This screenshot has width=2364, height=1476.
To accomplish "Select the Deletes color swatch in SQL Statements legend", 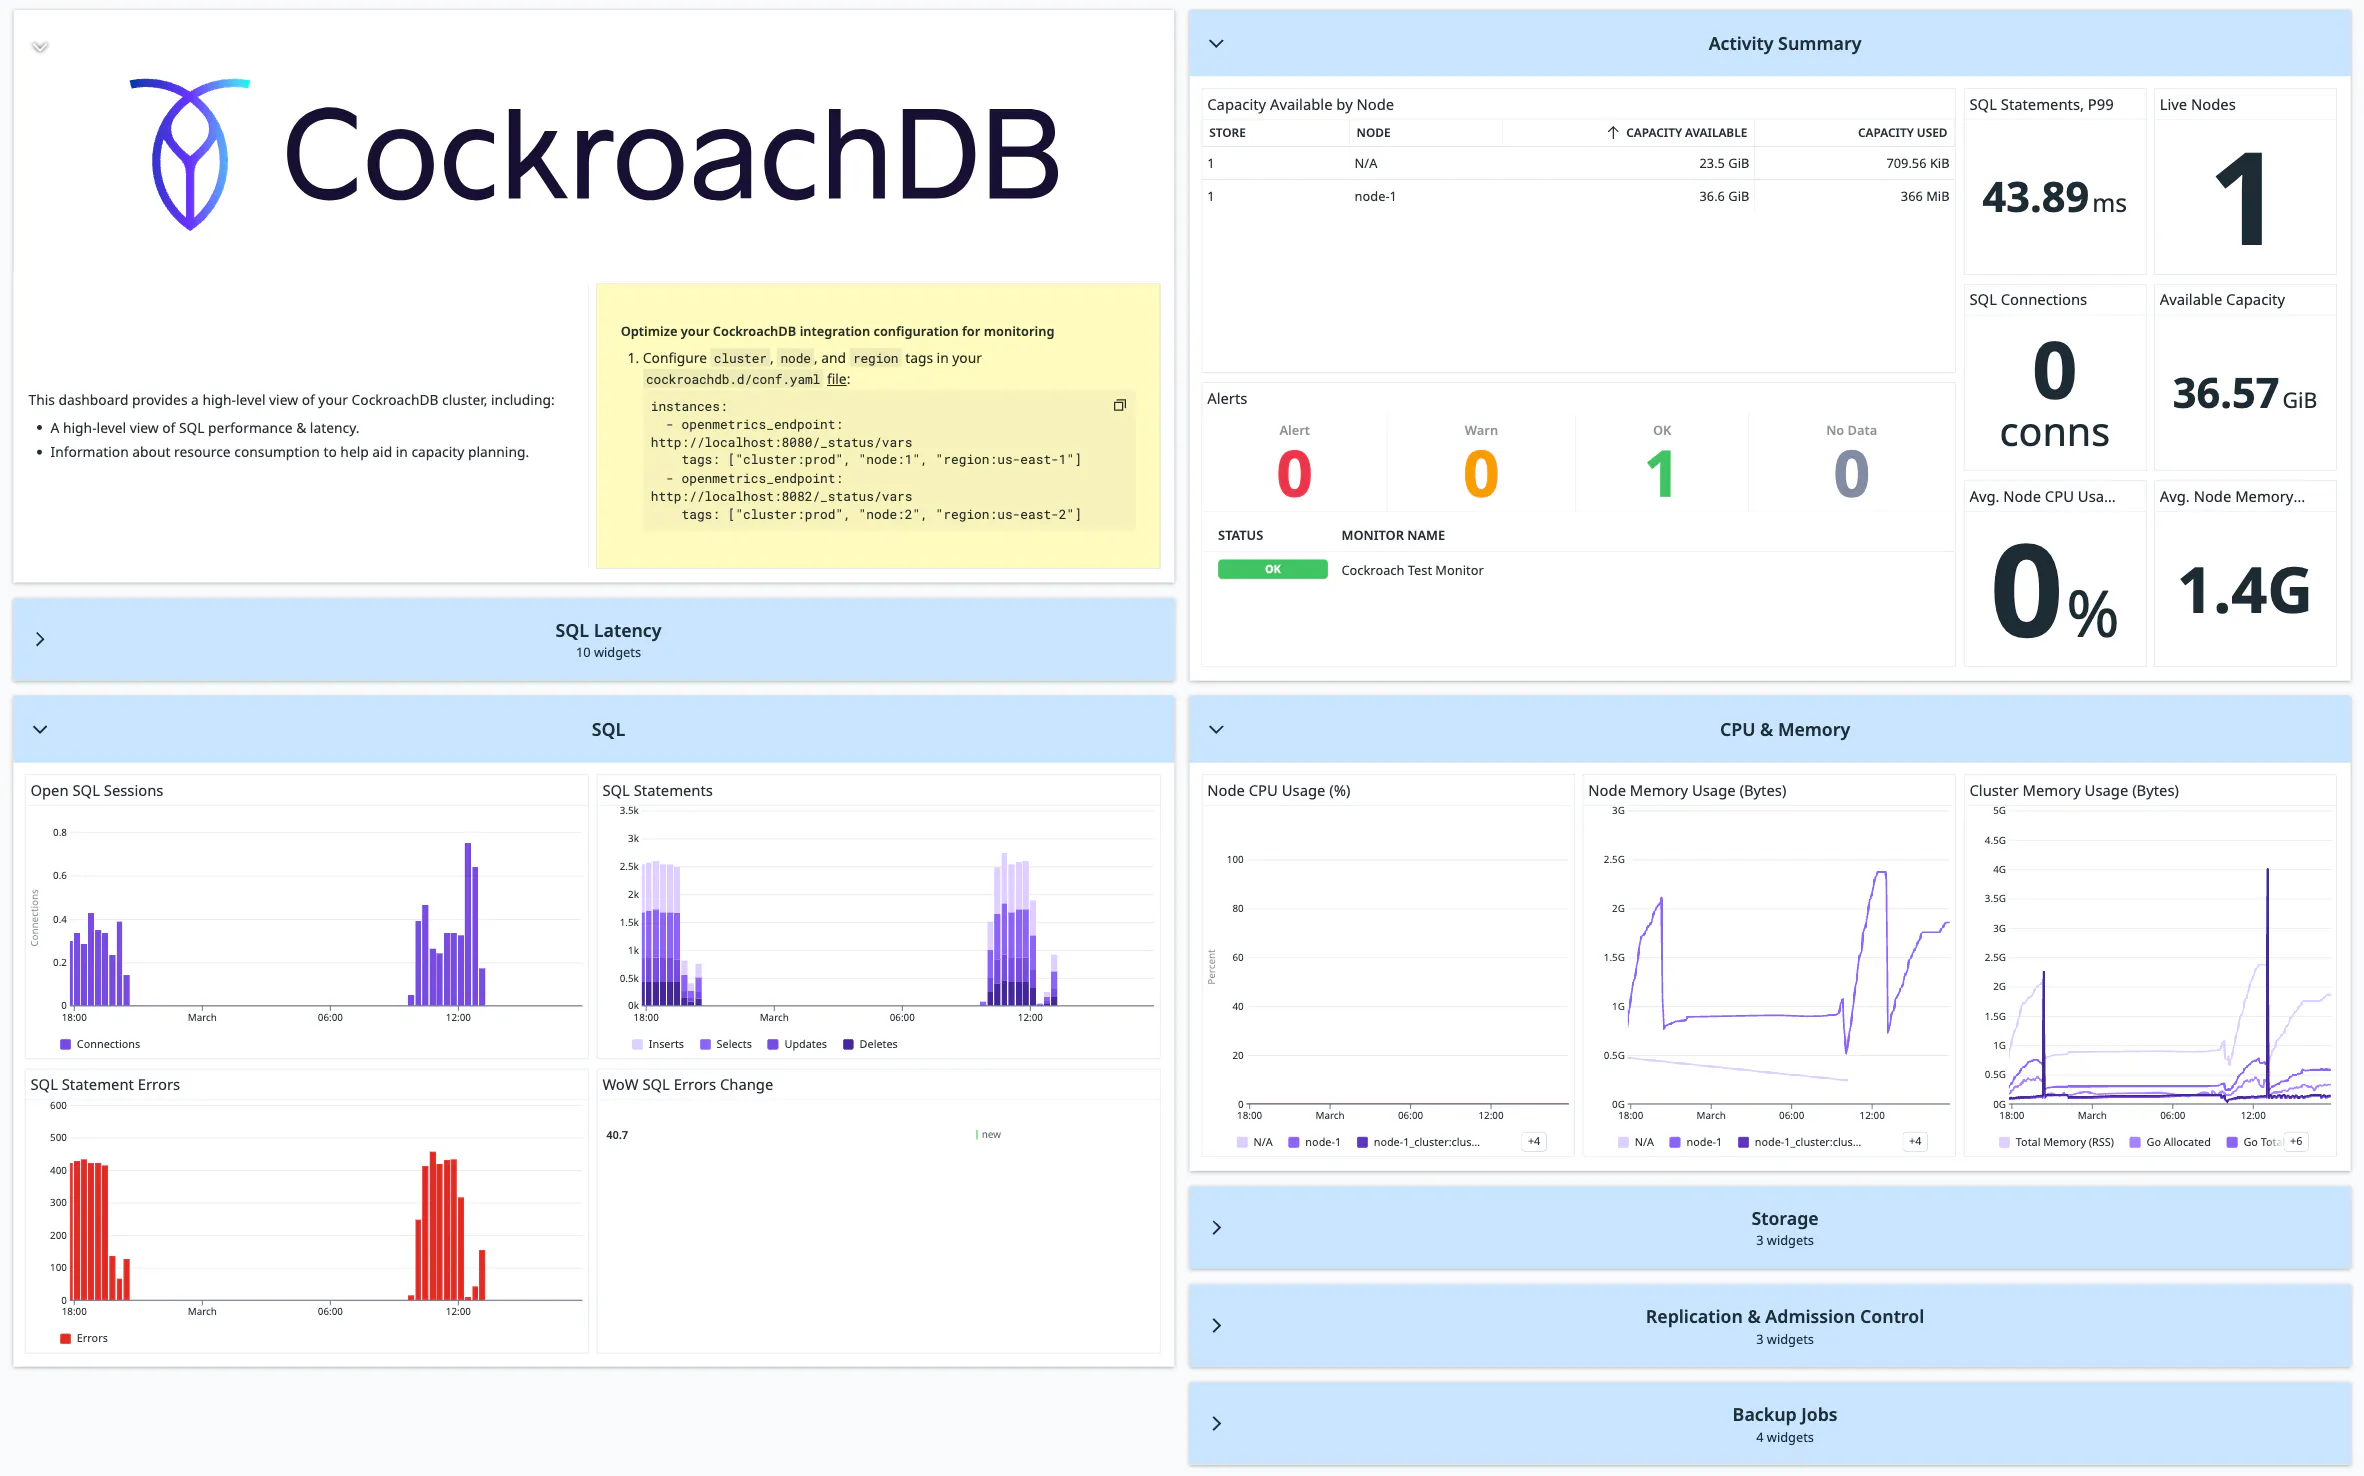I will 848,1043.
